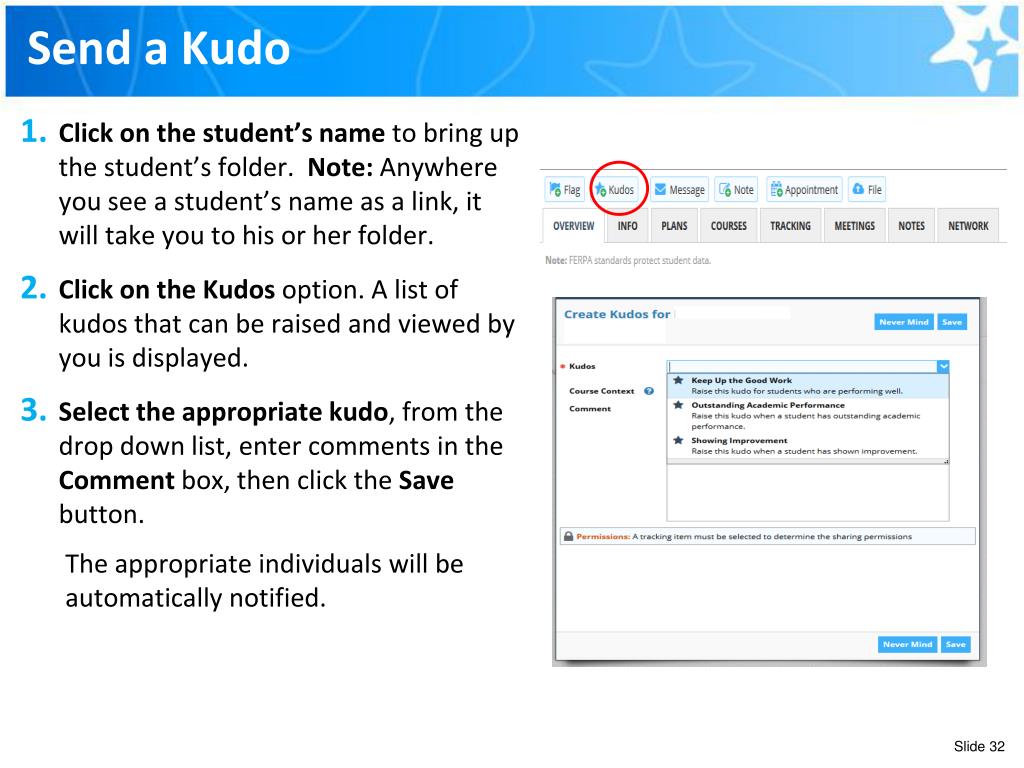
Task: Click the FERPA standards note text
Action: [x=628, y=261]
